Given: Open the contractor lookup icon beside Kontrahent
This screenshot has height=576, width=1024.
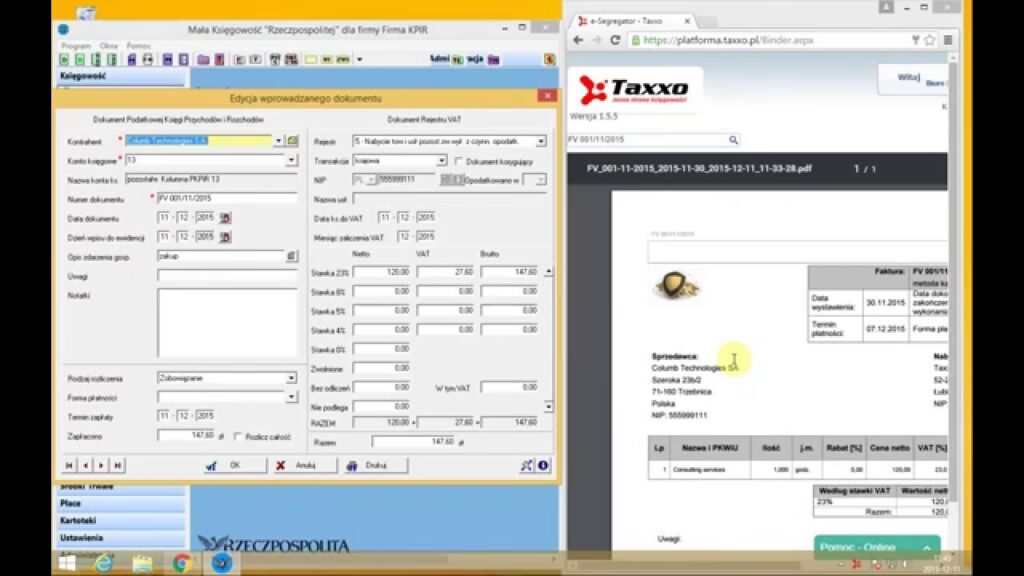Looking at the screenshot, I should pos(293,141).
